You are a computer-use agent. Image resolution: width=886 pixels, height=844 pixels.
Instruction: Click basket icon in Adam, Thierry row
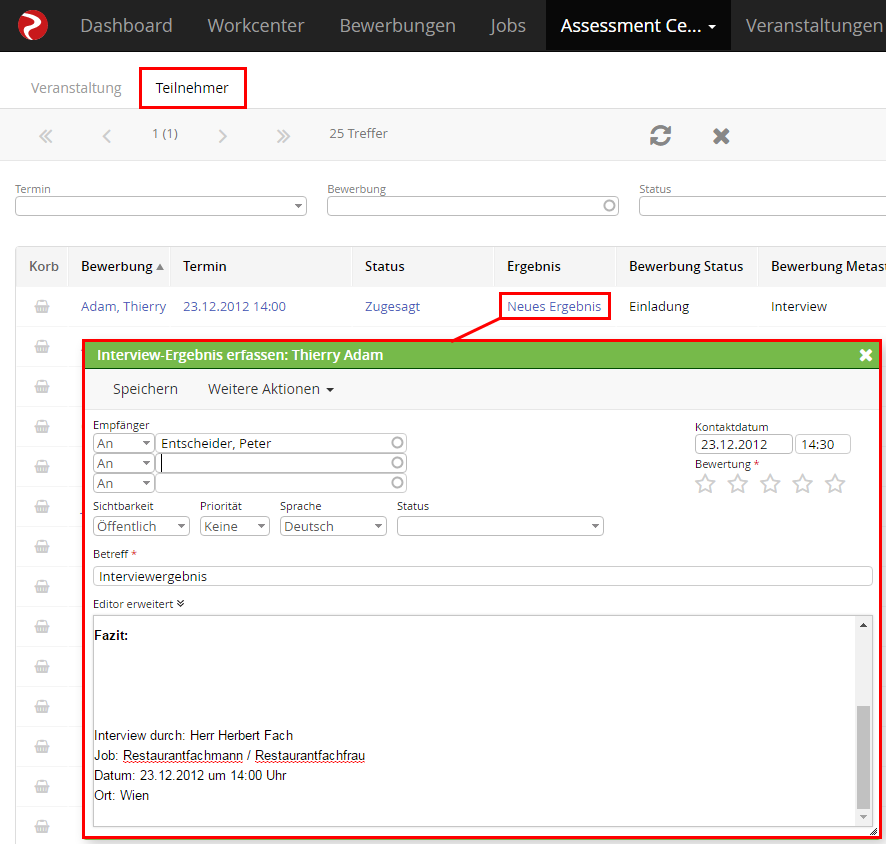click(42, 306)
